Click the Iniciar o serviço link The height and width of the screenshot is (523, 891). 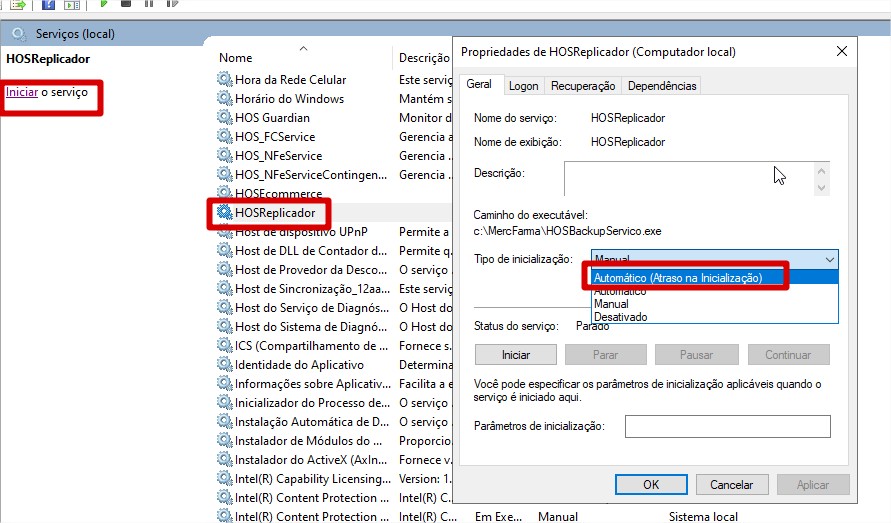21,92
